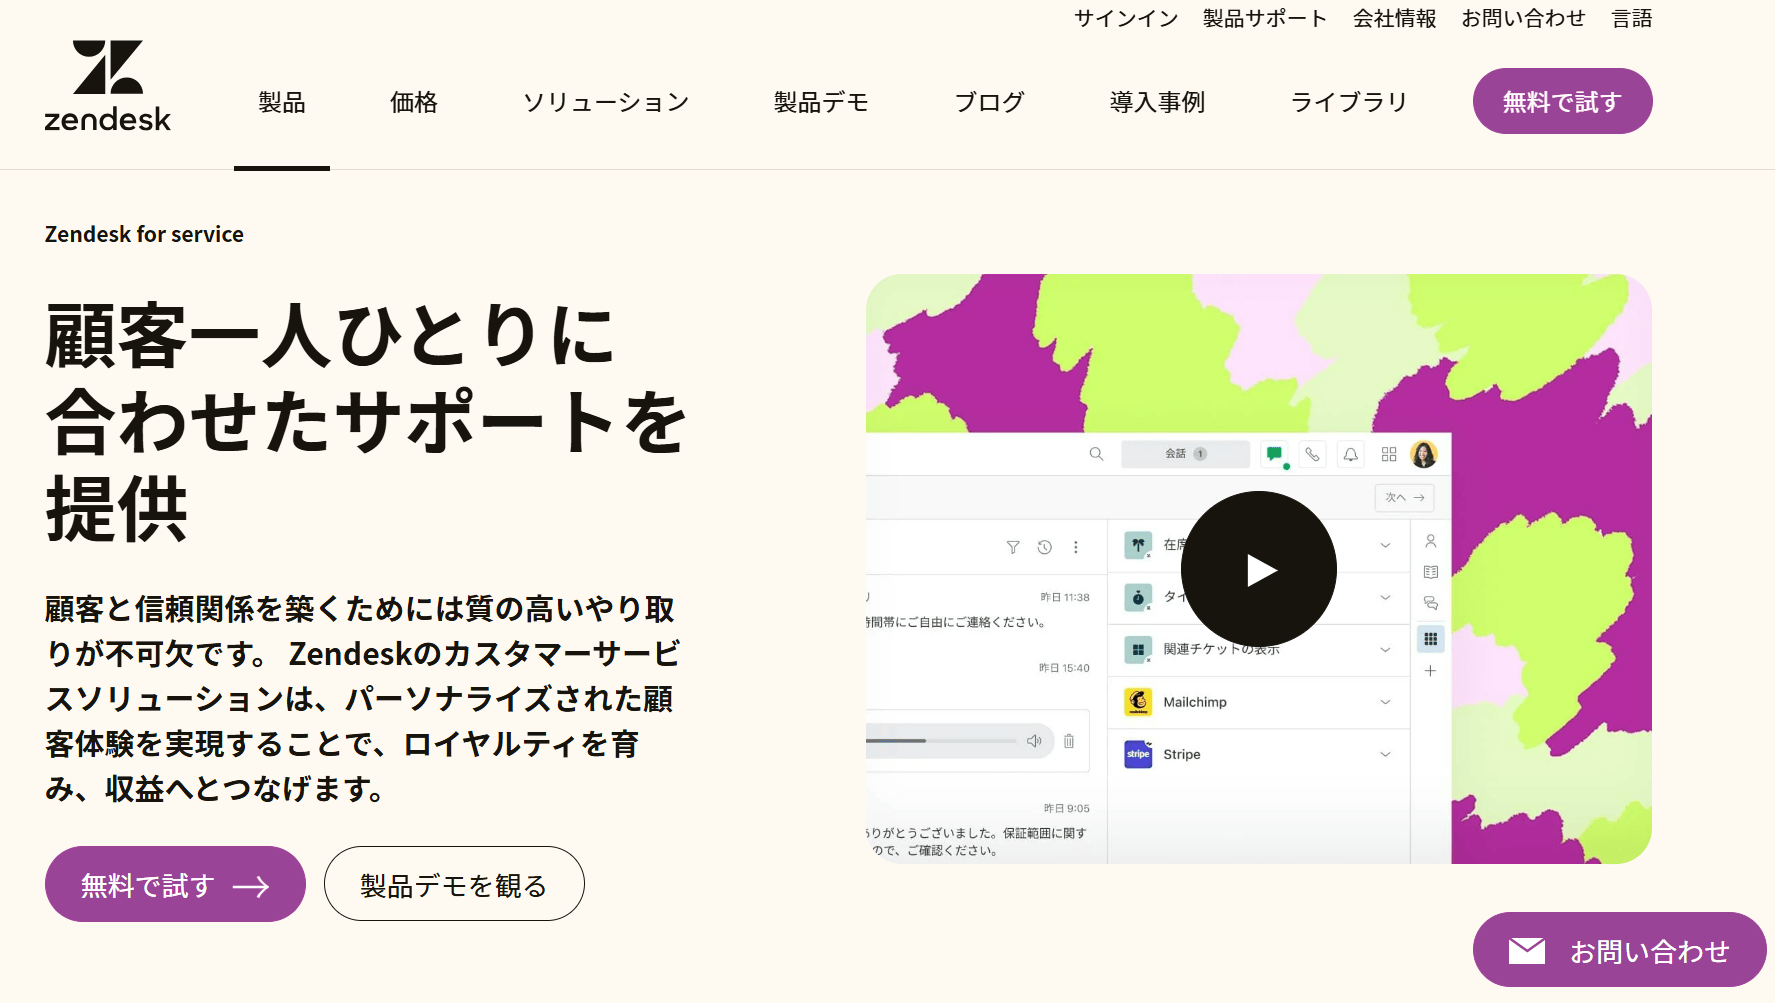1775x1003 pixels.
Task: Click the phone icon in the demo toolbar
Action: [1312, 454]
